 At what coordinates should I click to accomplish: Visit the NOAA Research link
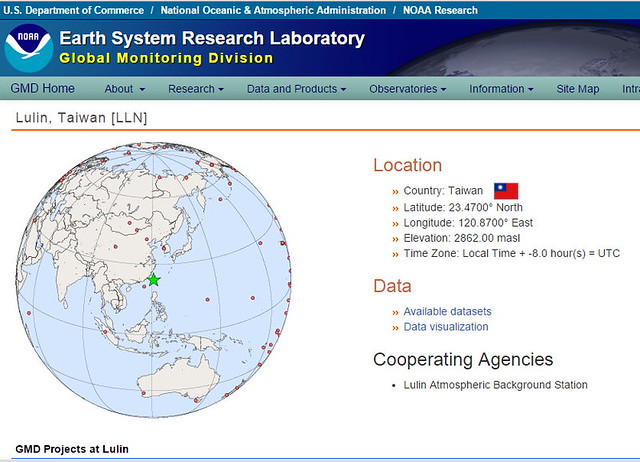click(440, 10)
